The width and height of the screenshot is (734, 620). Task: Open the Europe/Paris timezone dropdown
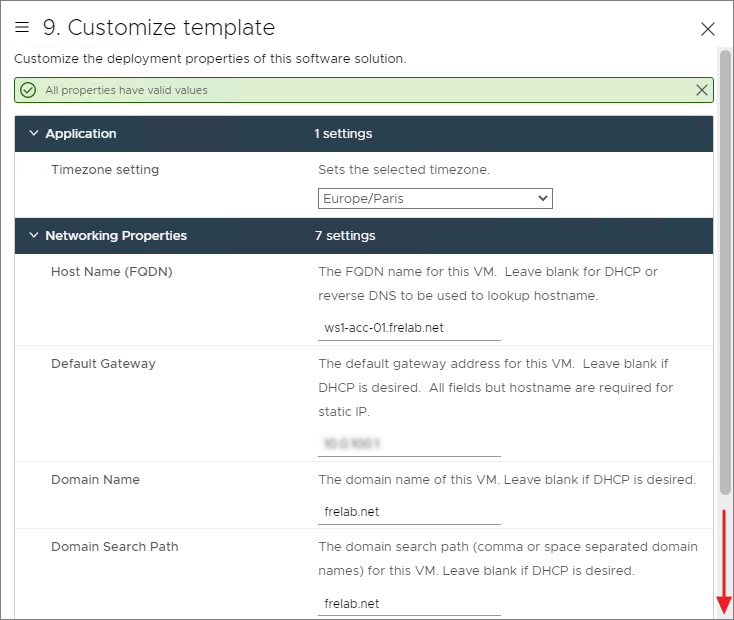[x=435, y=199]
